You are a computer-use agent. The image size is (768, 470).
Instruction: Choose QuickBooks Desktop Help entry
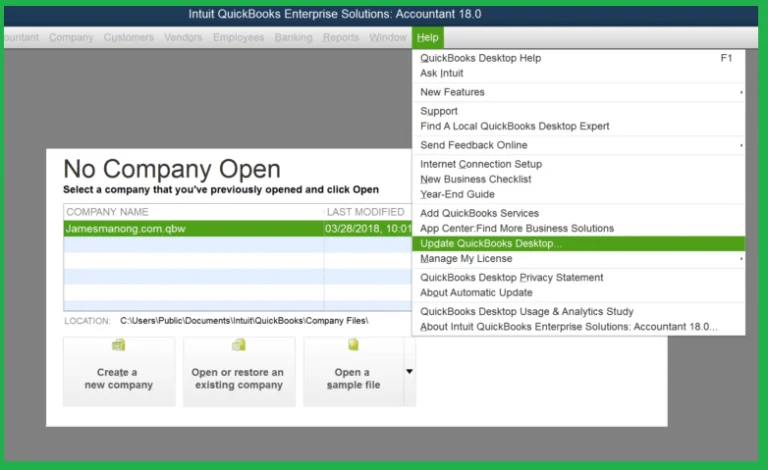tap(578, 58)
